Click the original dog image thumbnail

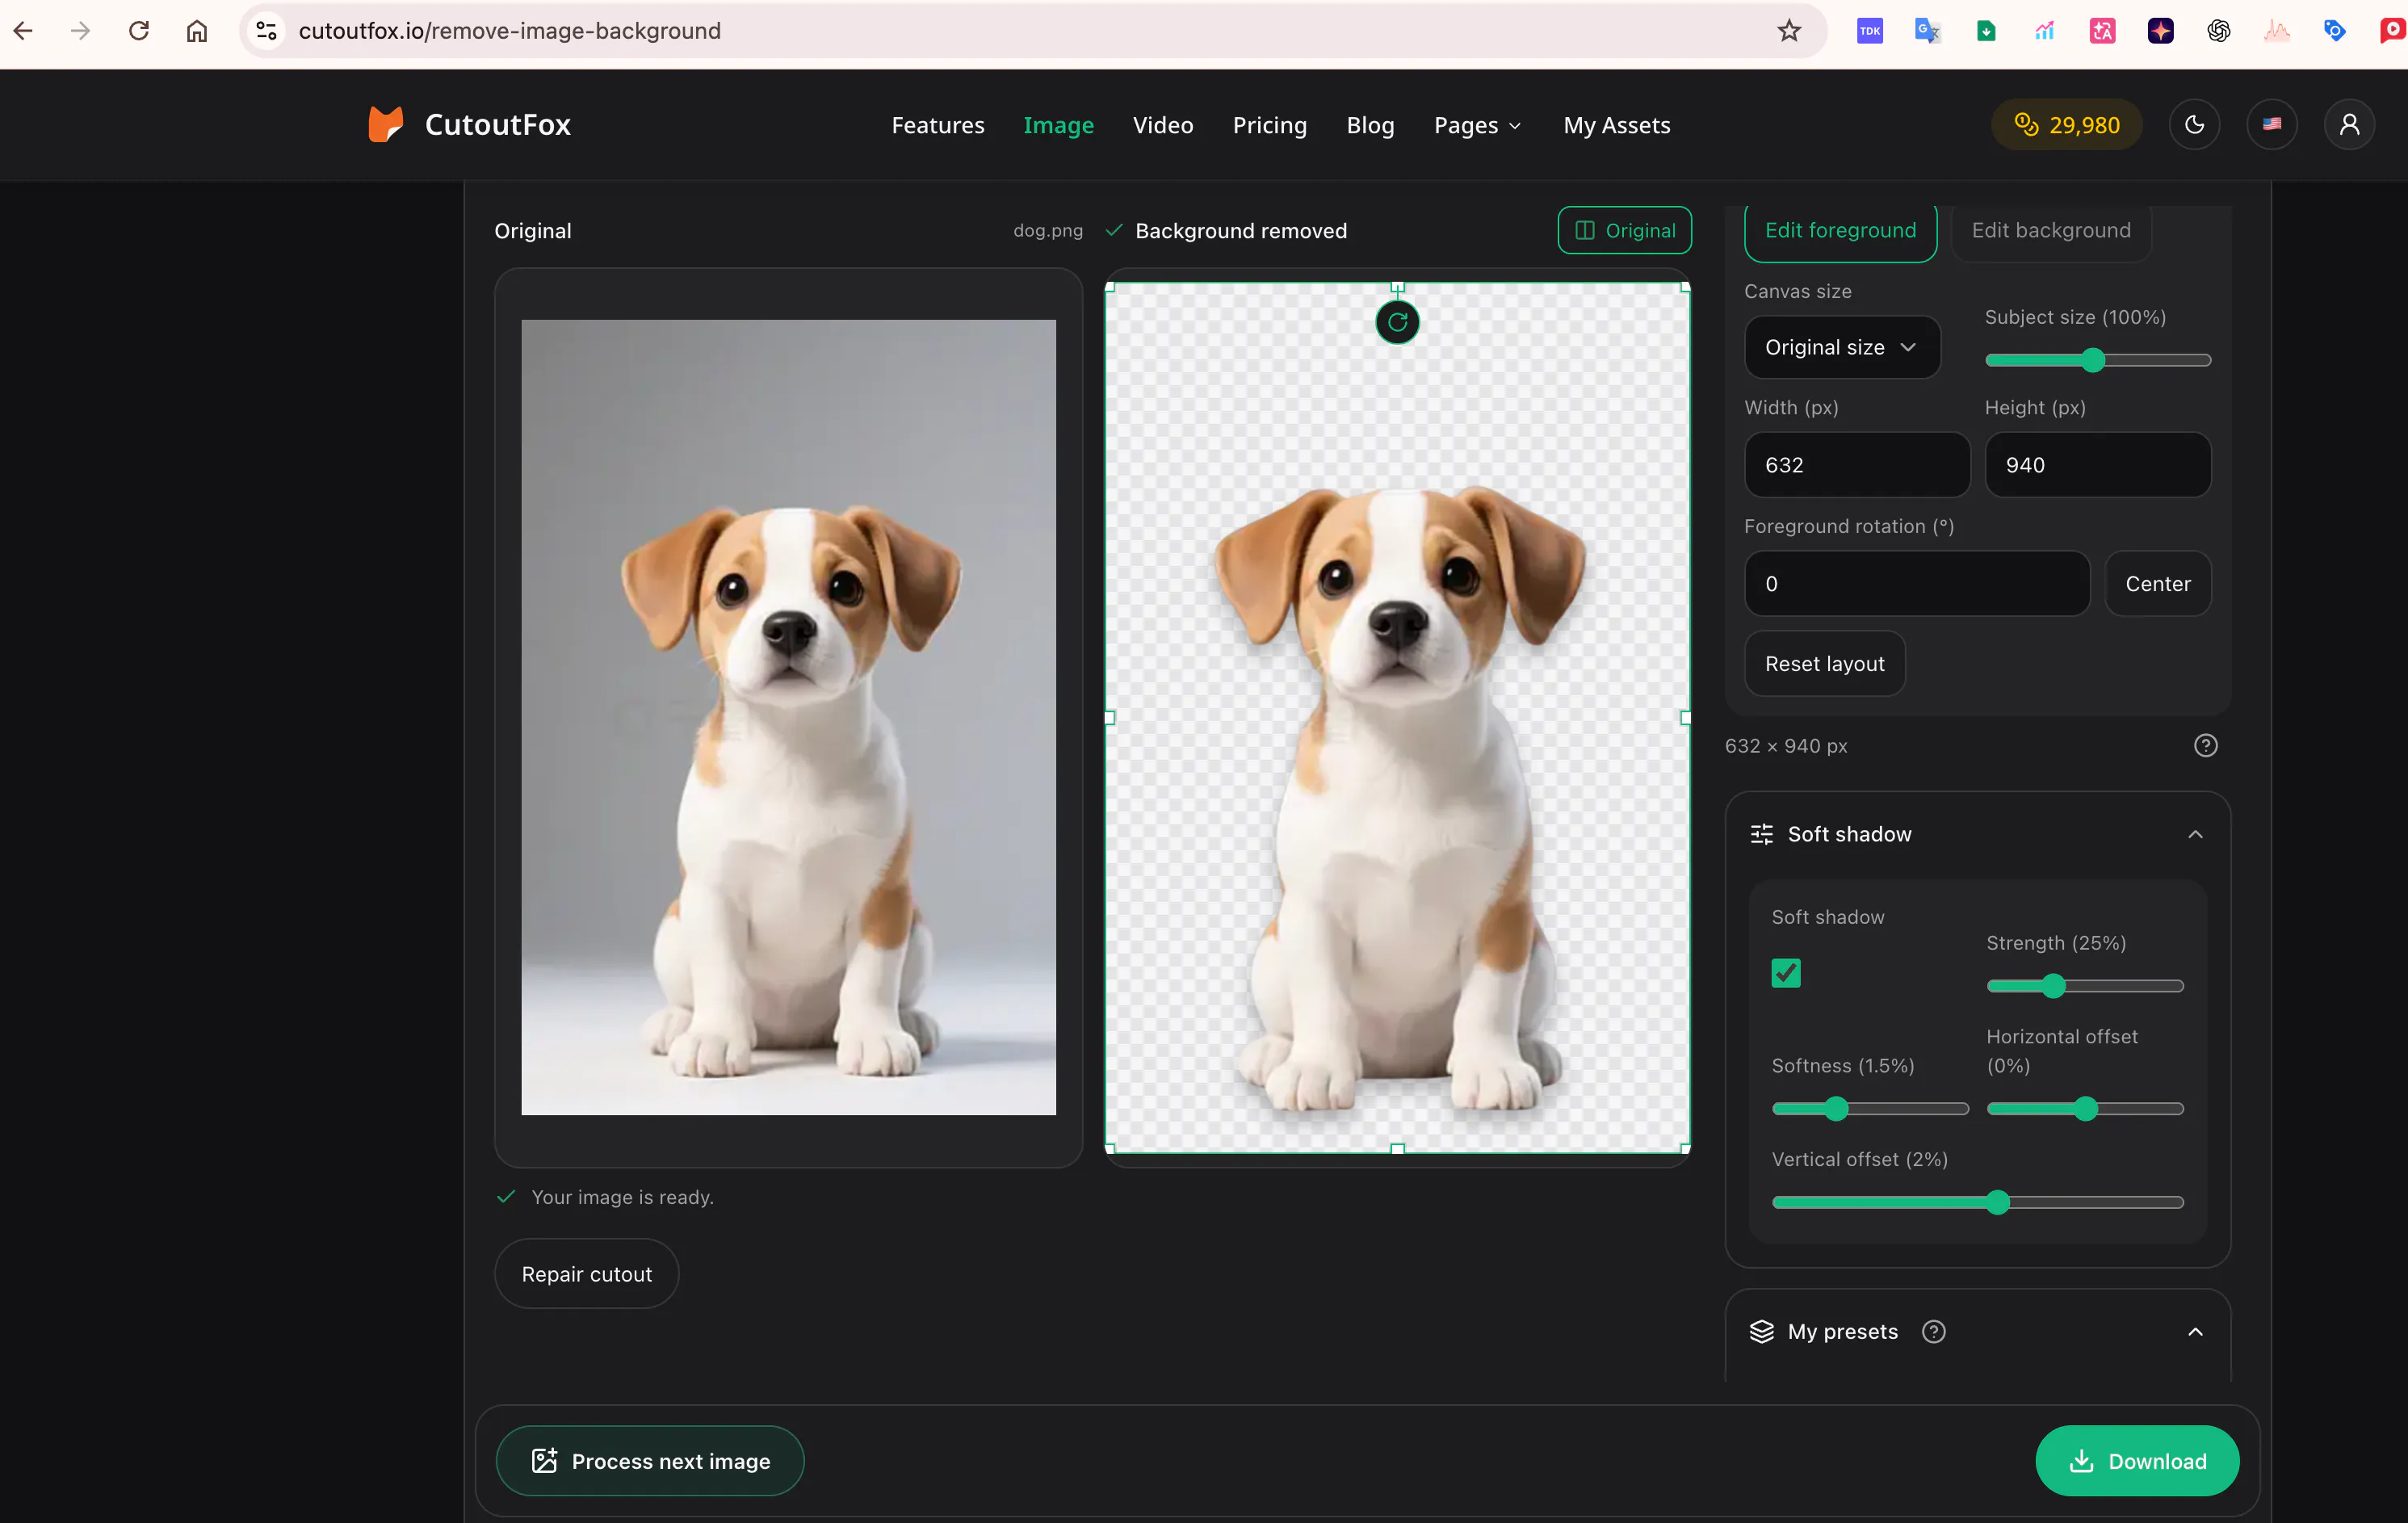[x=788, y=717]
